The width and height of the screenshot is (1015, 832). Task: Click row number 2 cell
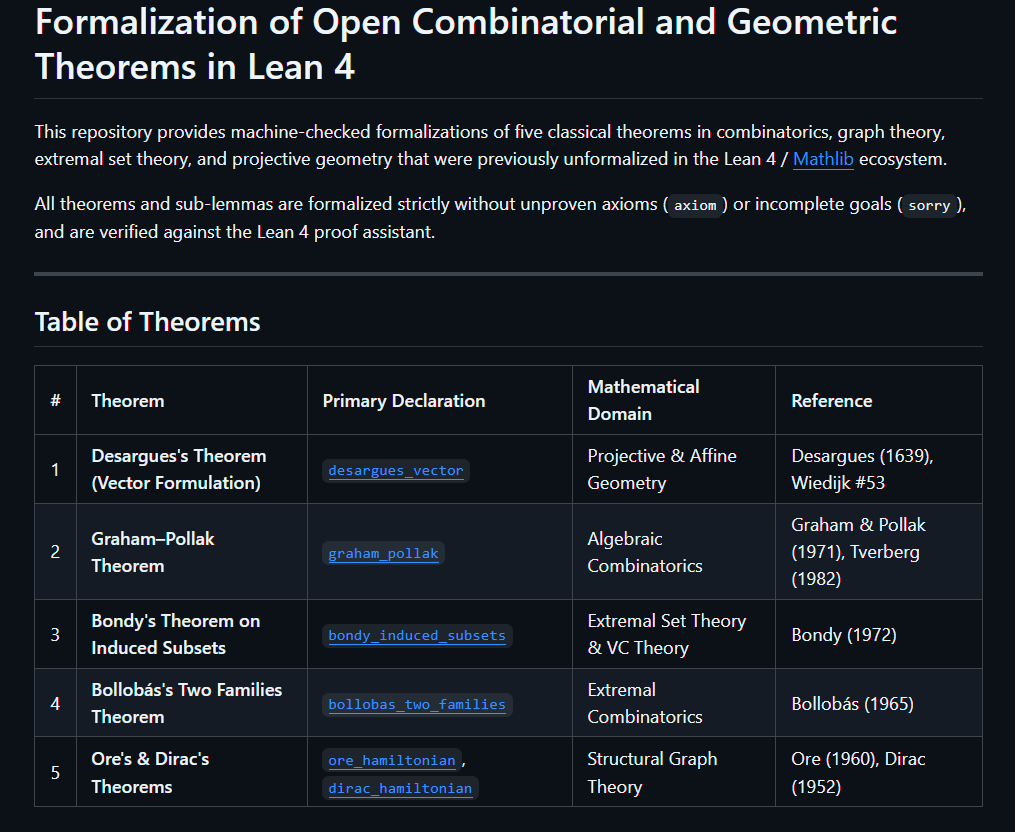[56, 552]
